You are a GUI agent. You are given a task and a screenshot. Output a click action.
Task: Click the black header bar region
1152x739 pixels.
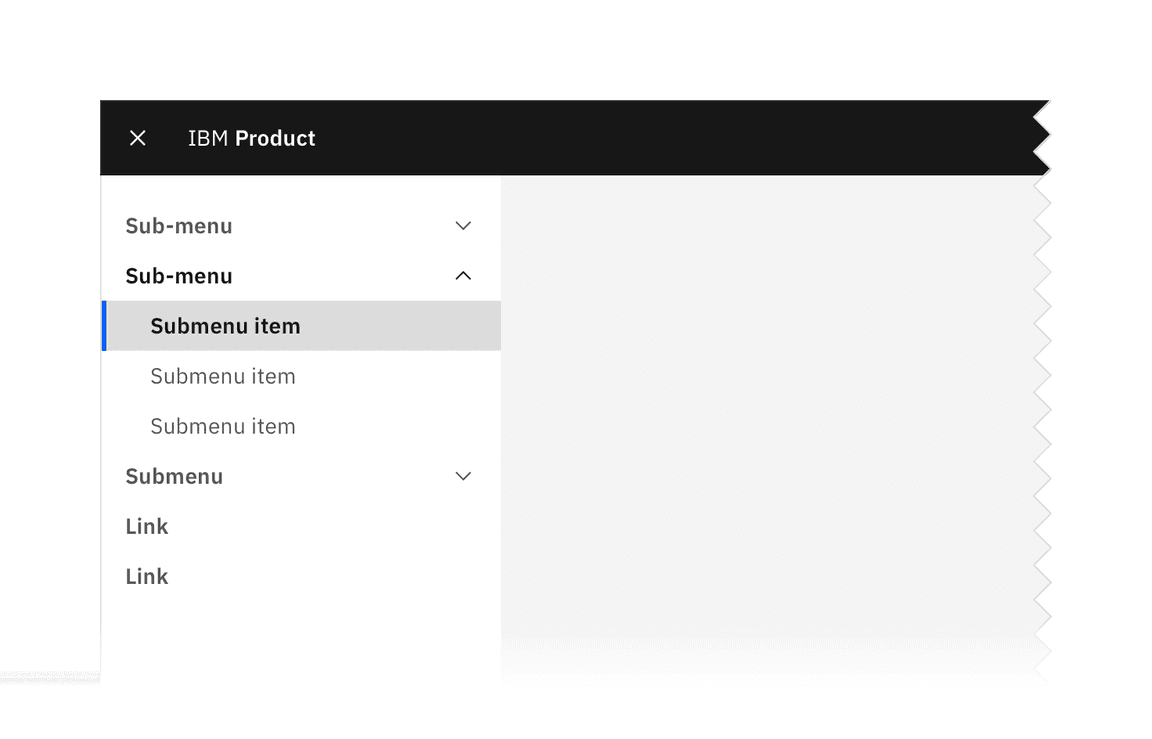(x=600, y=138)
